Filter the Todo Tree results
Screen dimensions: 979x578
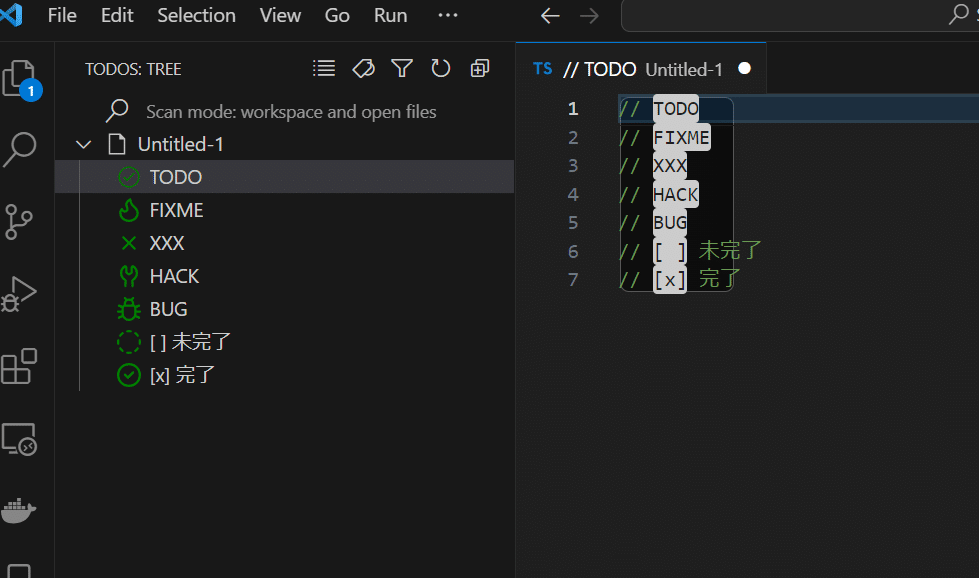[402, 68]
